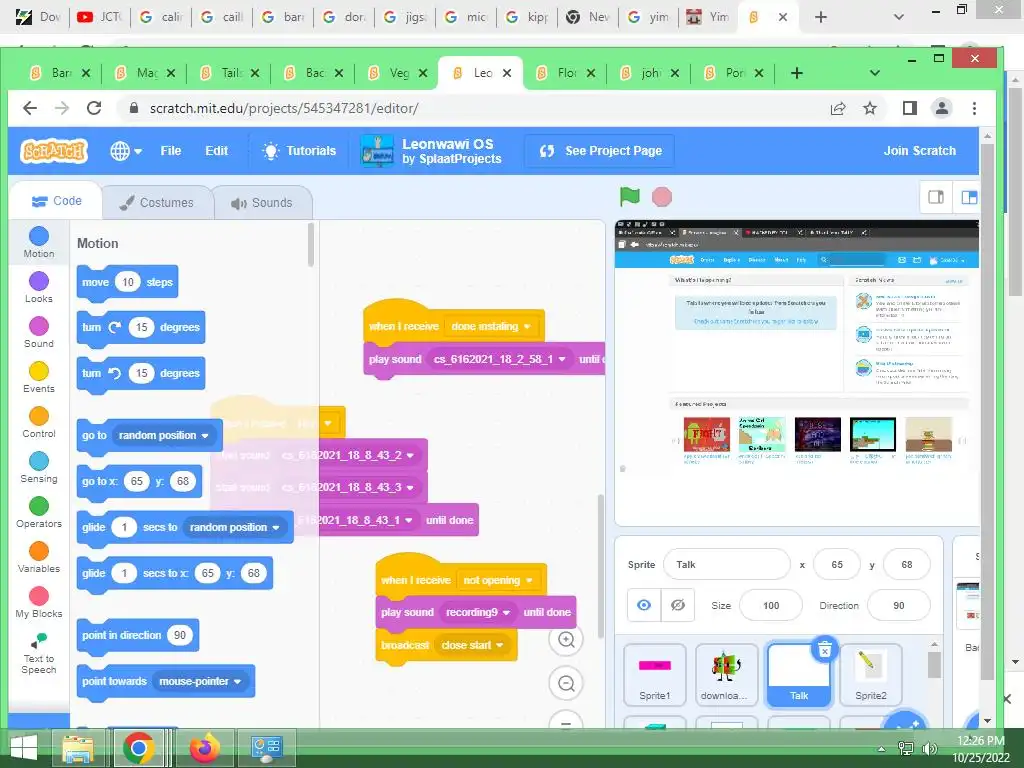This screenshot has width=1024, height=768.
Task: Select the Sprite1 thumbnail
Action: point(654,675)
